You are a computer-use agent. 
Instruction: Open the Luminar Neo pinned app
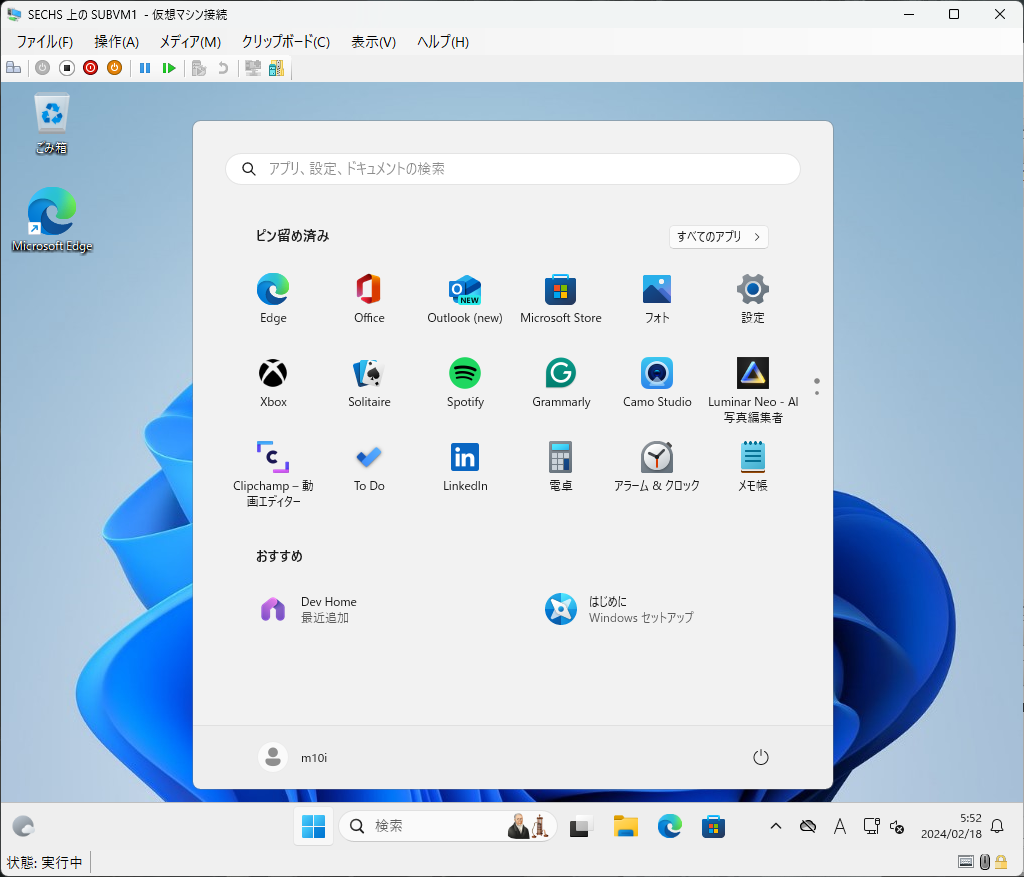752,390
